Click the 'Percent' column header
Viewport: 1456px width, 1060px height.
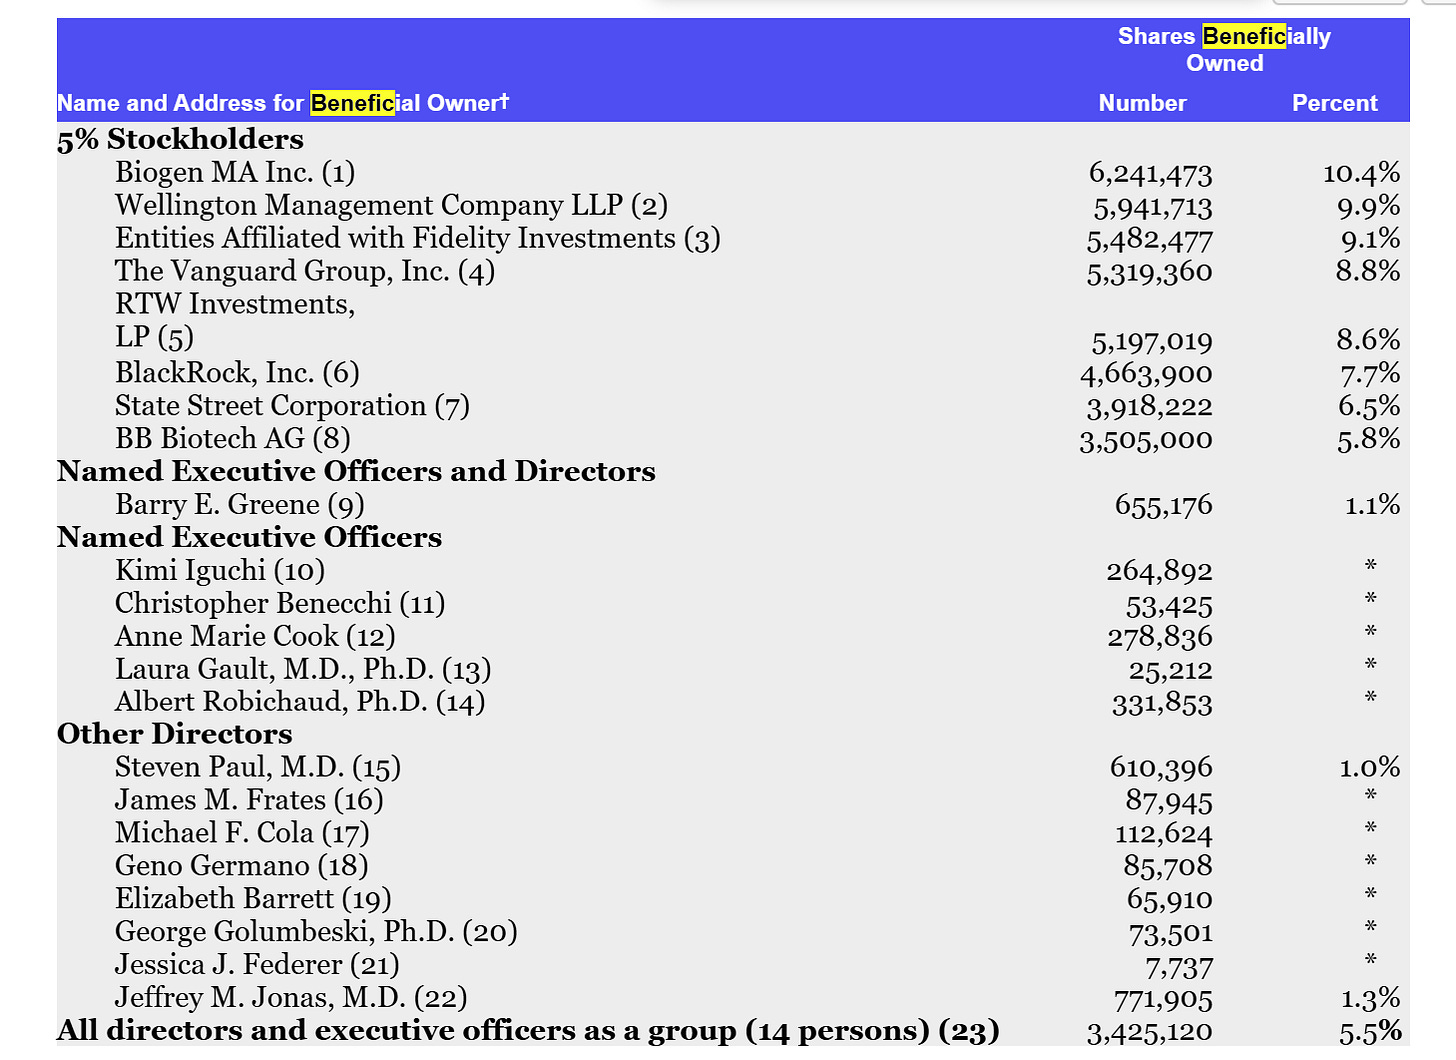point(1334,103)
